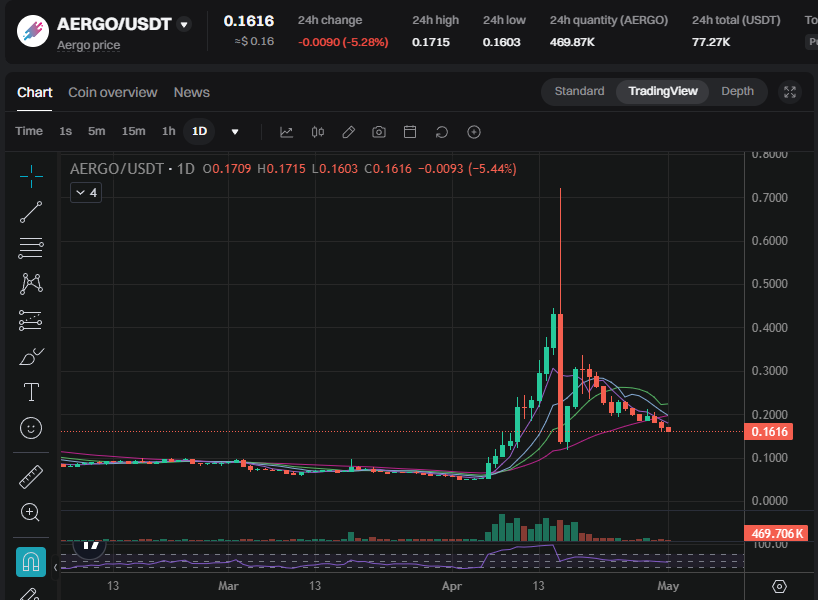The image size is (818, 600).
Task: Open the AERGO/USDT pair dropdown
Action: pyautogui.click(x=184, y=25)
